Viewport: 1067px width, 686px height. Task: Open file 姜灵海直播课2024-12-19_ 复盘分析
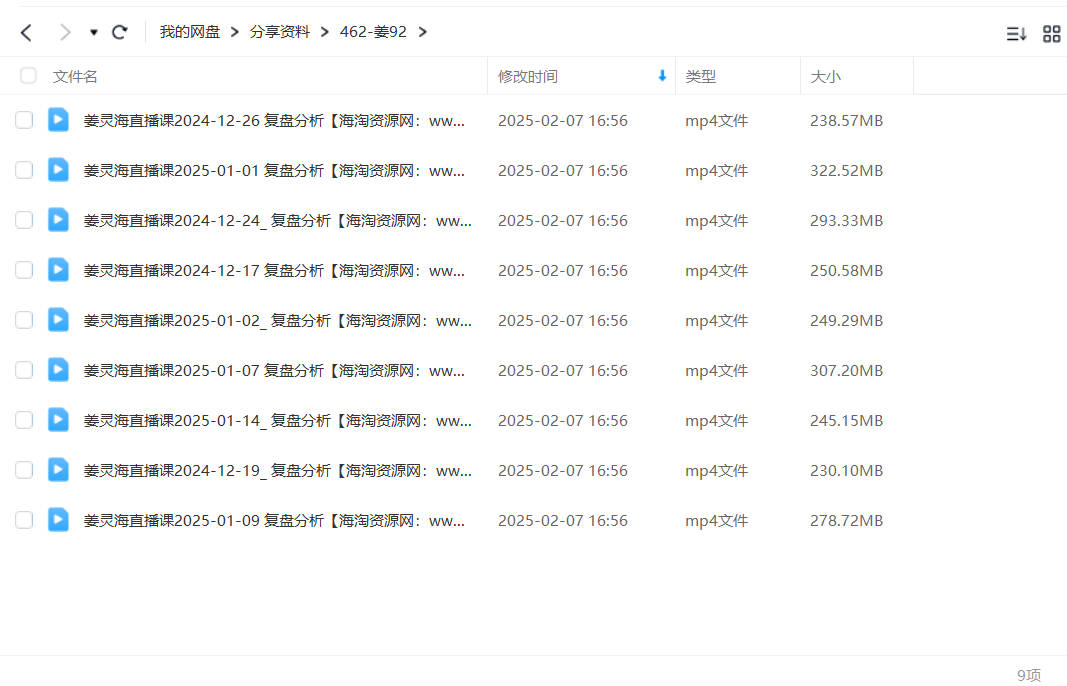(x=278, y=471)
